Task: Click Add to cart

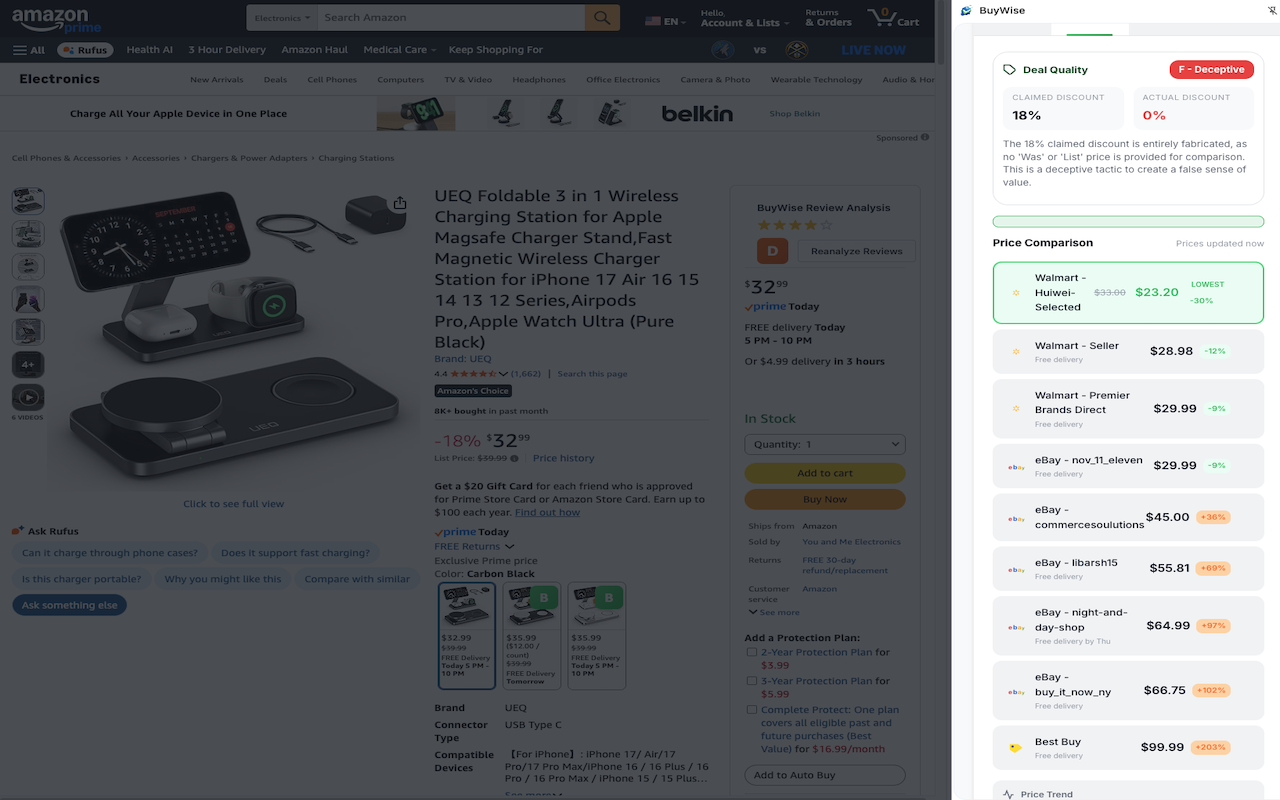Action: [x=825, y=473]
